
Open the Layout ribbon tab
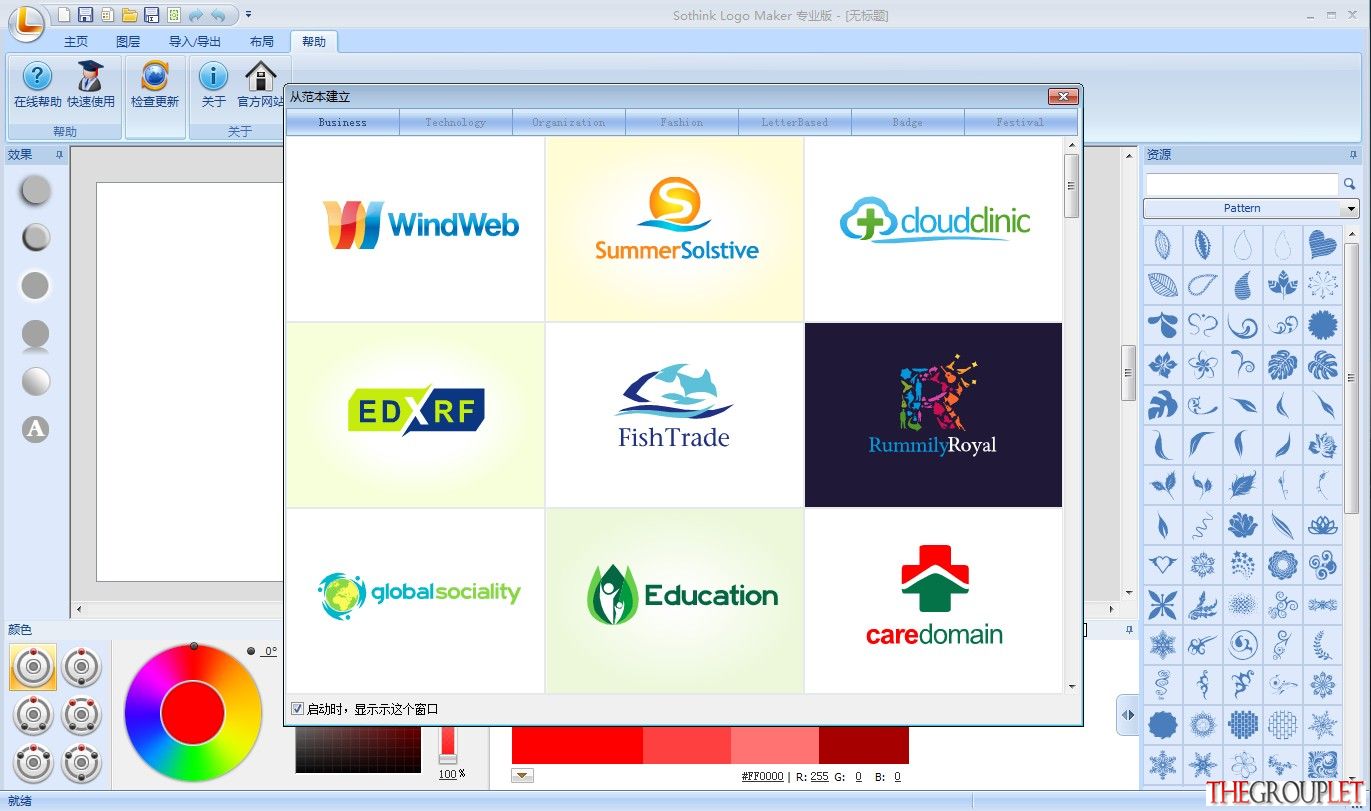point(262,42)
